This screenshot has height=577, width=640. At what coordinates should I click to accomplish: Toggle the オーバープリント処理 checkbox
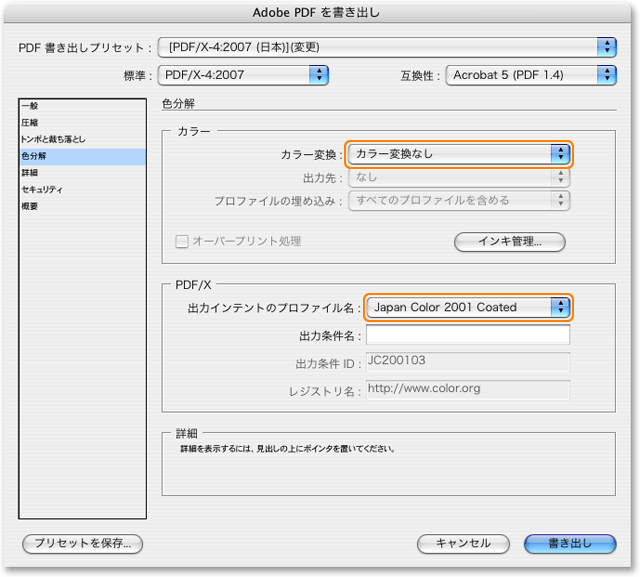pos(182,241)
